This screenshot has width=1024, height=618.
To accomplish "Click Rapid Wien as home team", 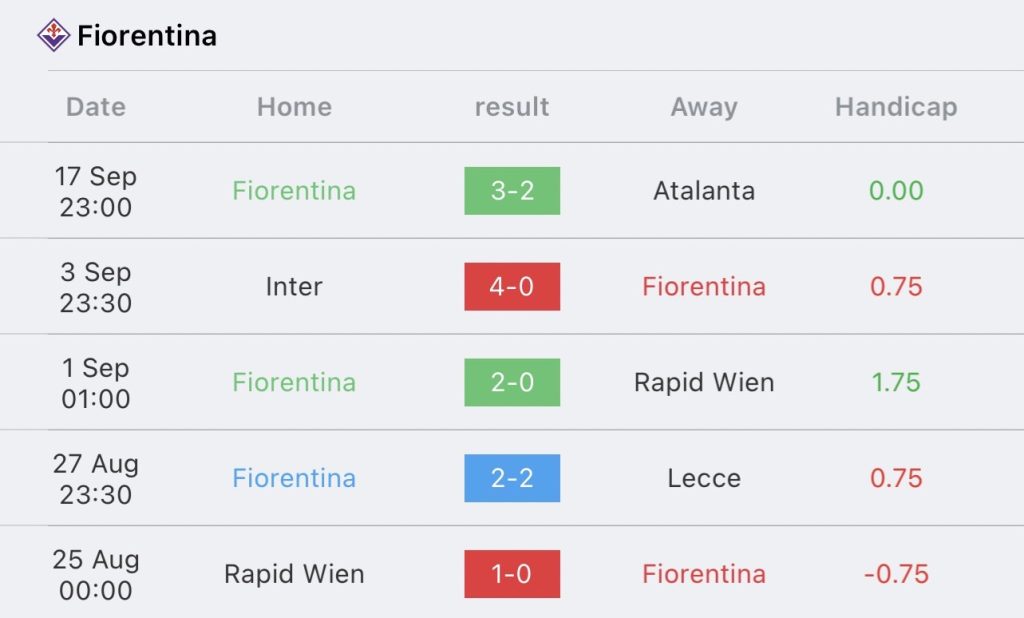I will click(294, 575).
